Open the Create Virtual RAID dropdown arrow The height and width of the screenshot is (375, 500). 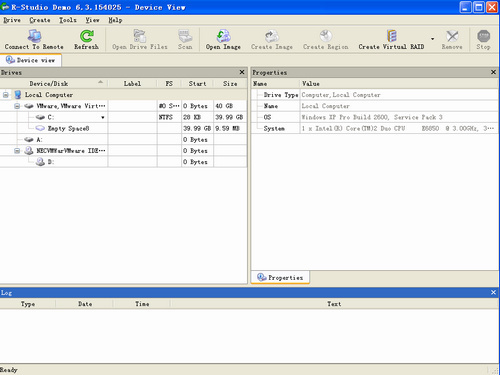[x=432, y=39]
